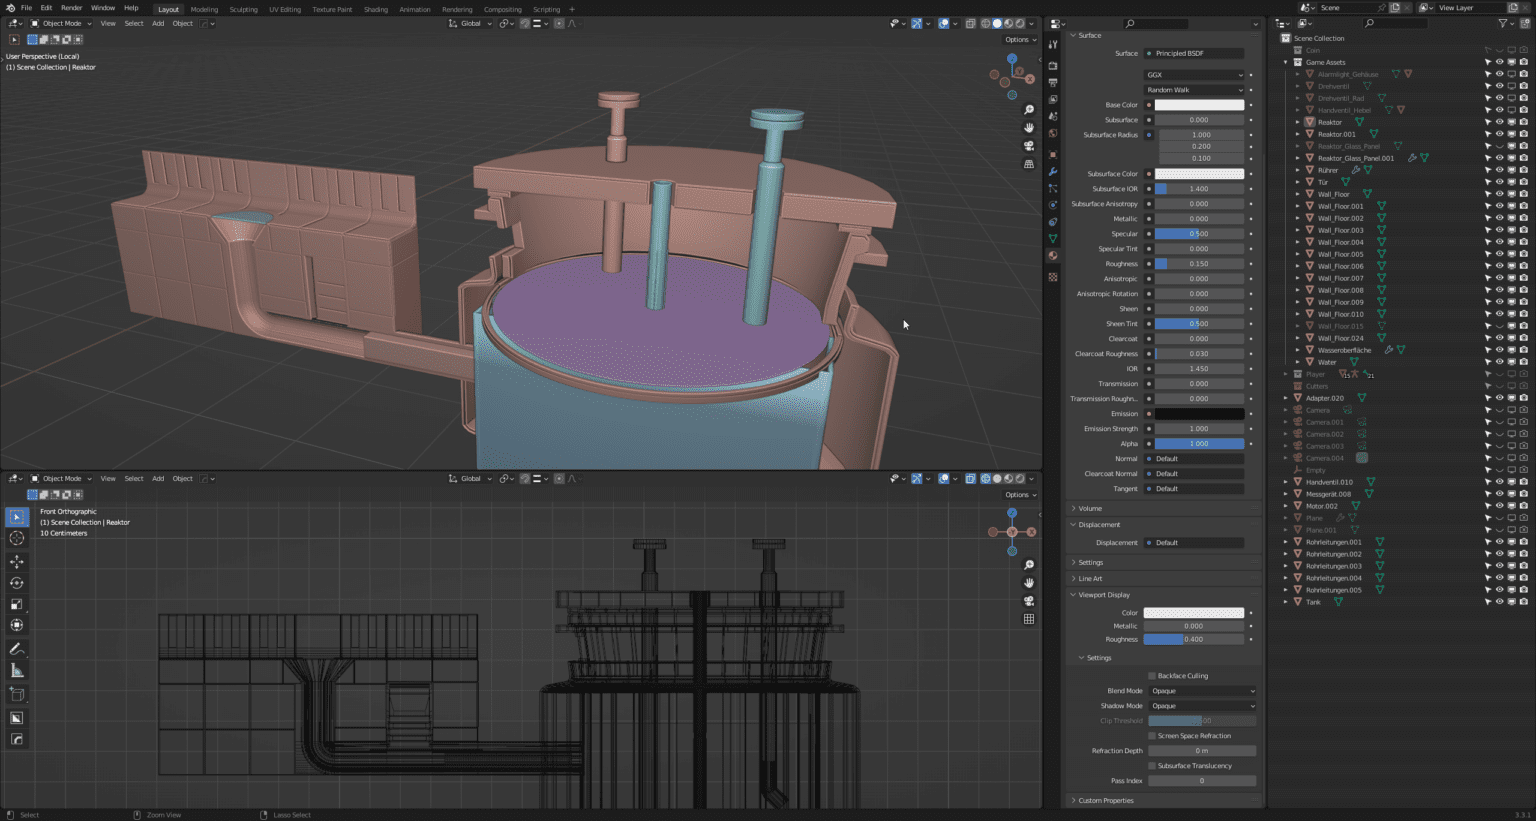Click the Add Cube tool

[17, 693]
